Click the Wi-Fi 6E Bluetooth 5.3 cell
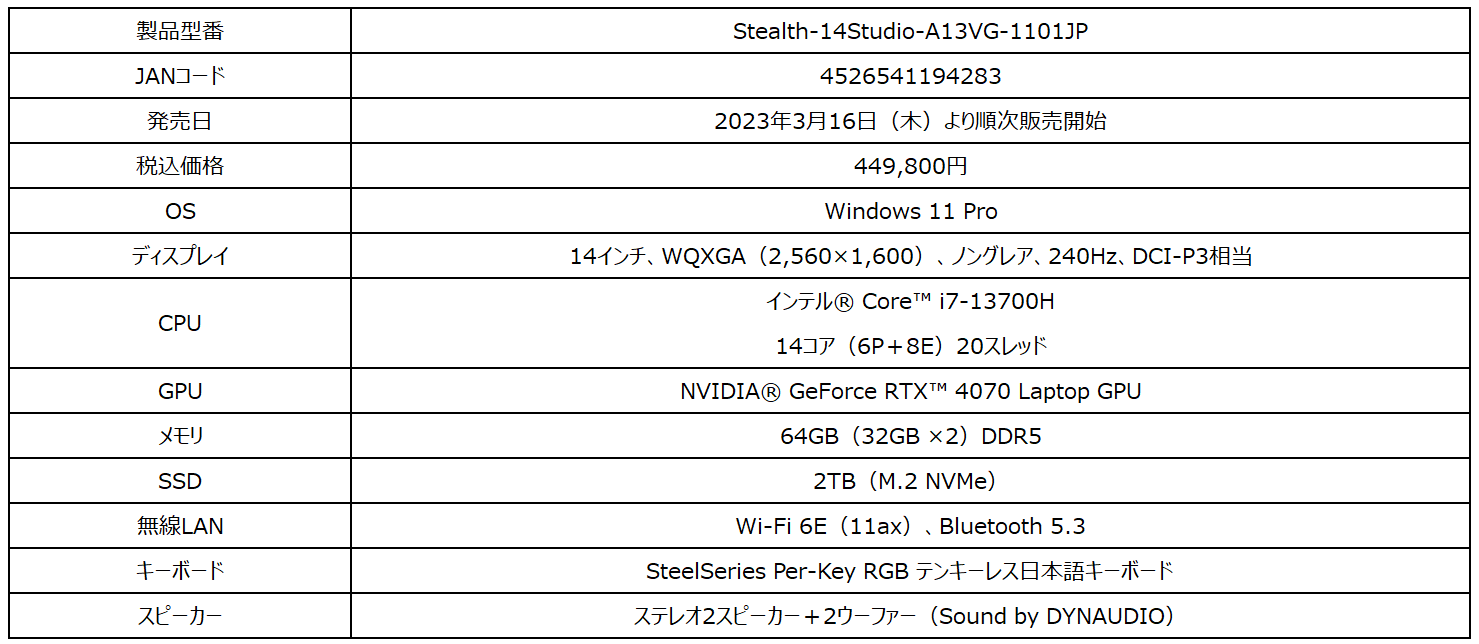The height and width of the screenshot is (644, 1479). click(x=910, y=526)
